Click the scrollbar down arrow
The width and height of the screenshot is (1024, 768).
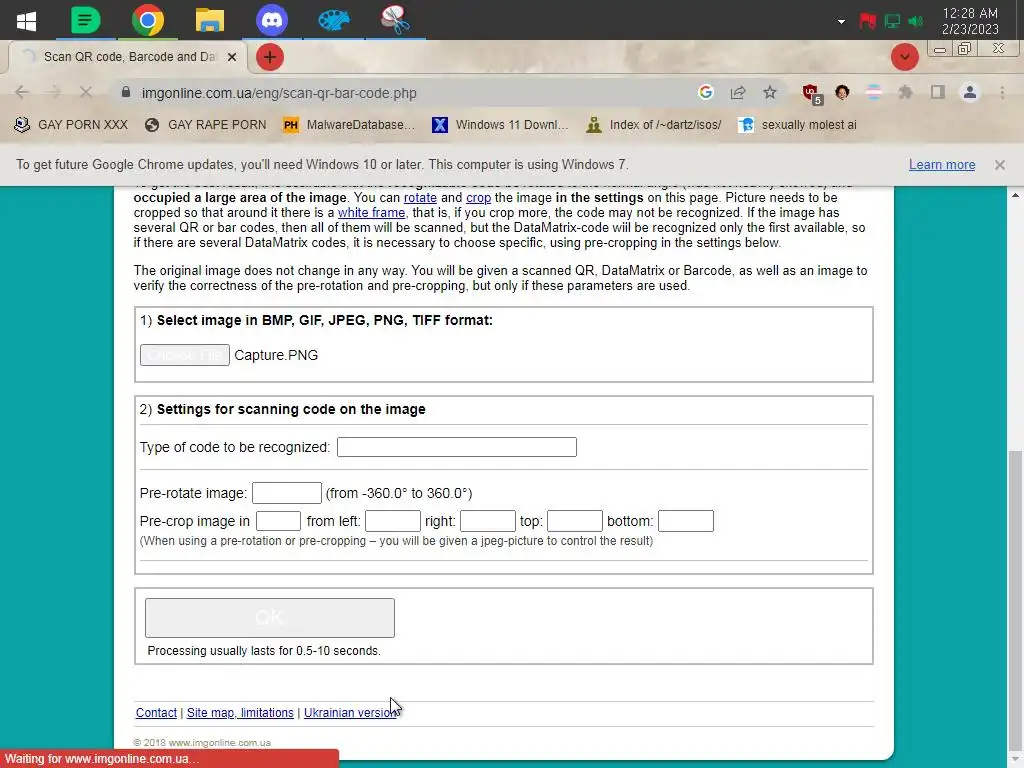[x=1015, y=760]
